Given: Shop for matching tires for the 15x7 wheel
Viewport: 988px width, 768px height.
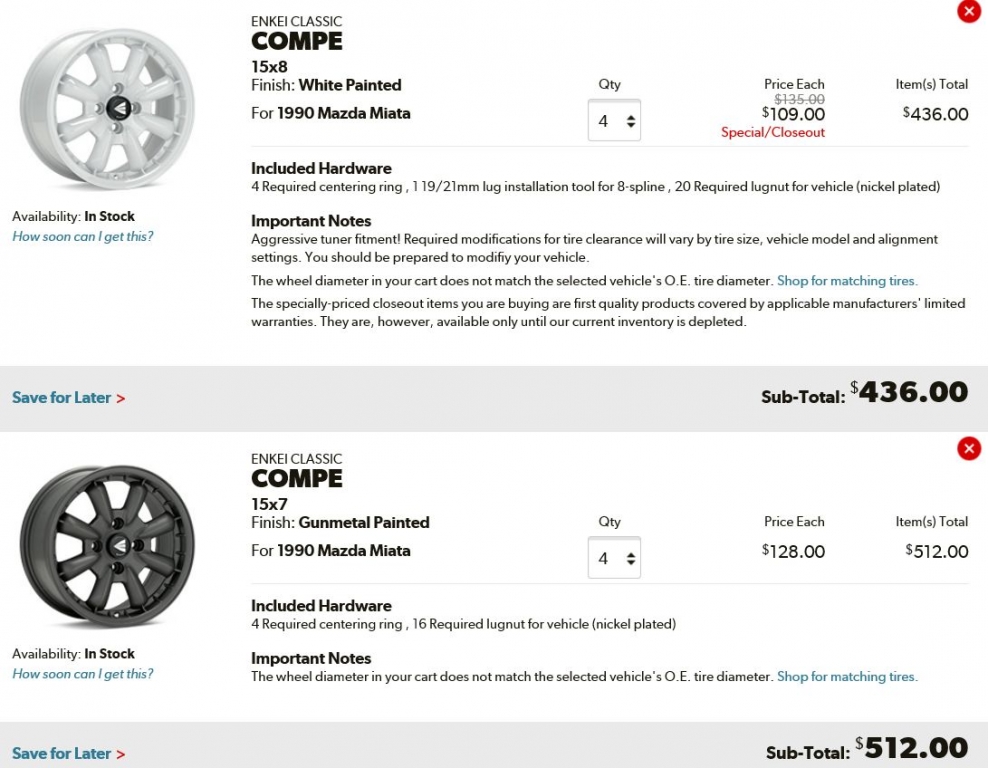Looking at the screenshot, I should [847, 676].
